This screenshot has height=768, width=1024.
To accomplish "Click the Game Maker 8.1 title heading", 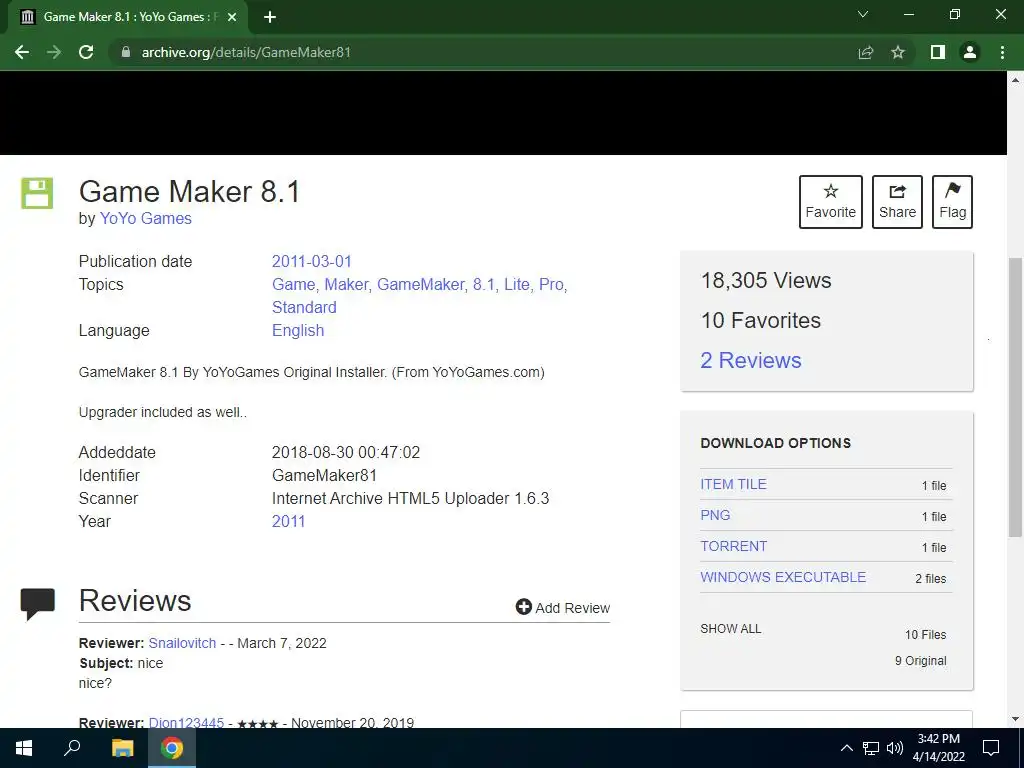I will point(189,192).
